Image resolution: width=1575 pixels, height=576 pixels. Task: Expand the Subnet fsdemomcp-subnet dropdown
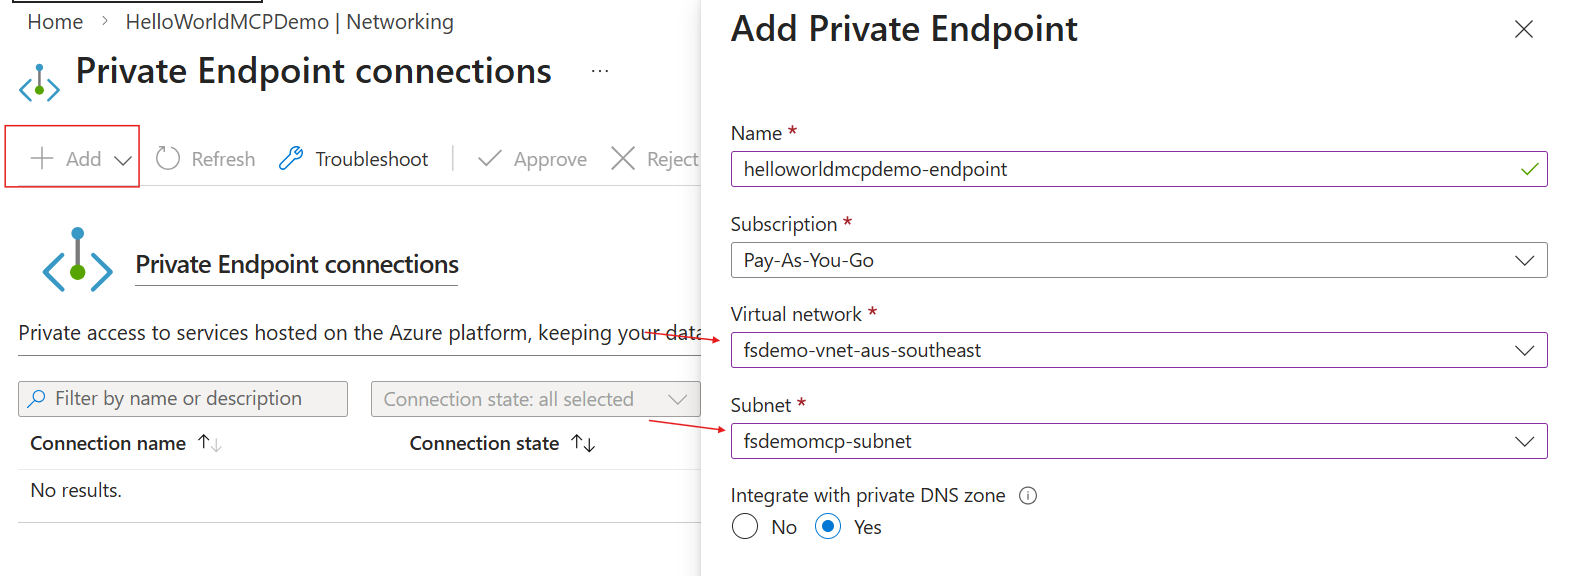coord(1139,441)
